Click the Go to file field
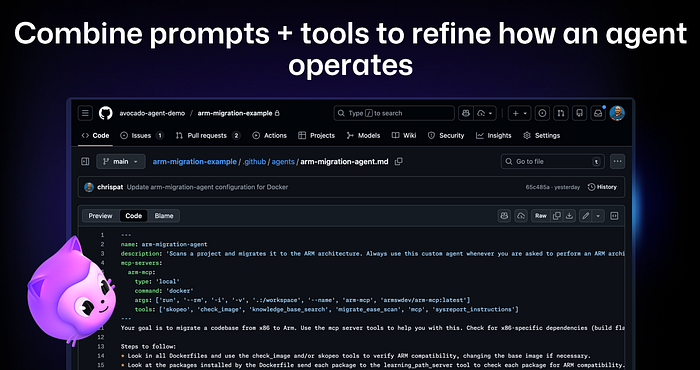 tap(553, 162)
